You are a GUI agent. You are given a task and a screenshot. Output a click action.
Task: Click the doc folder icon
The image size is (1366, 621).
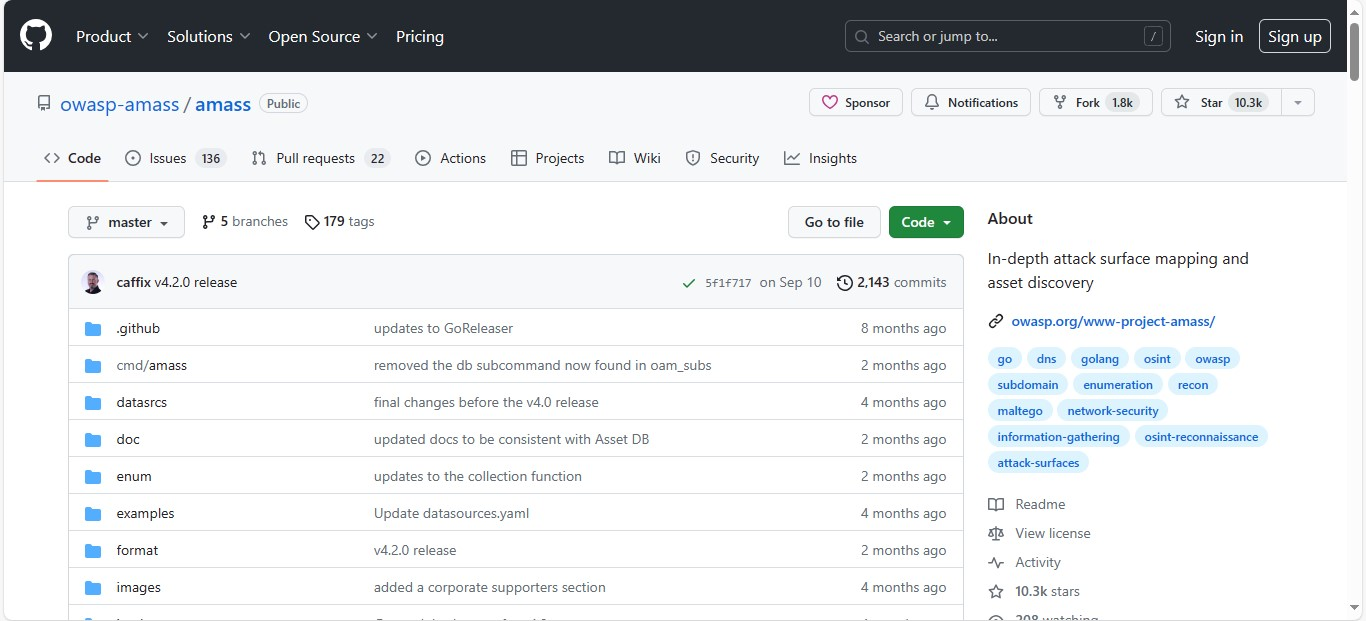(x=93, y=440)
